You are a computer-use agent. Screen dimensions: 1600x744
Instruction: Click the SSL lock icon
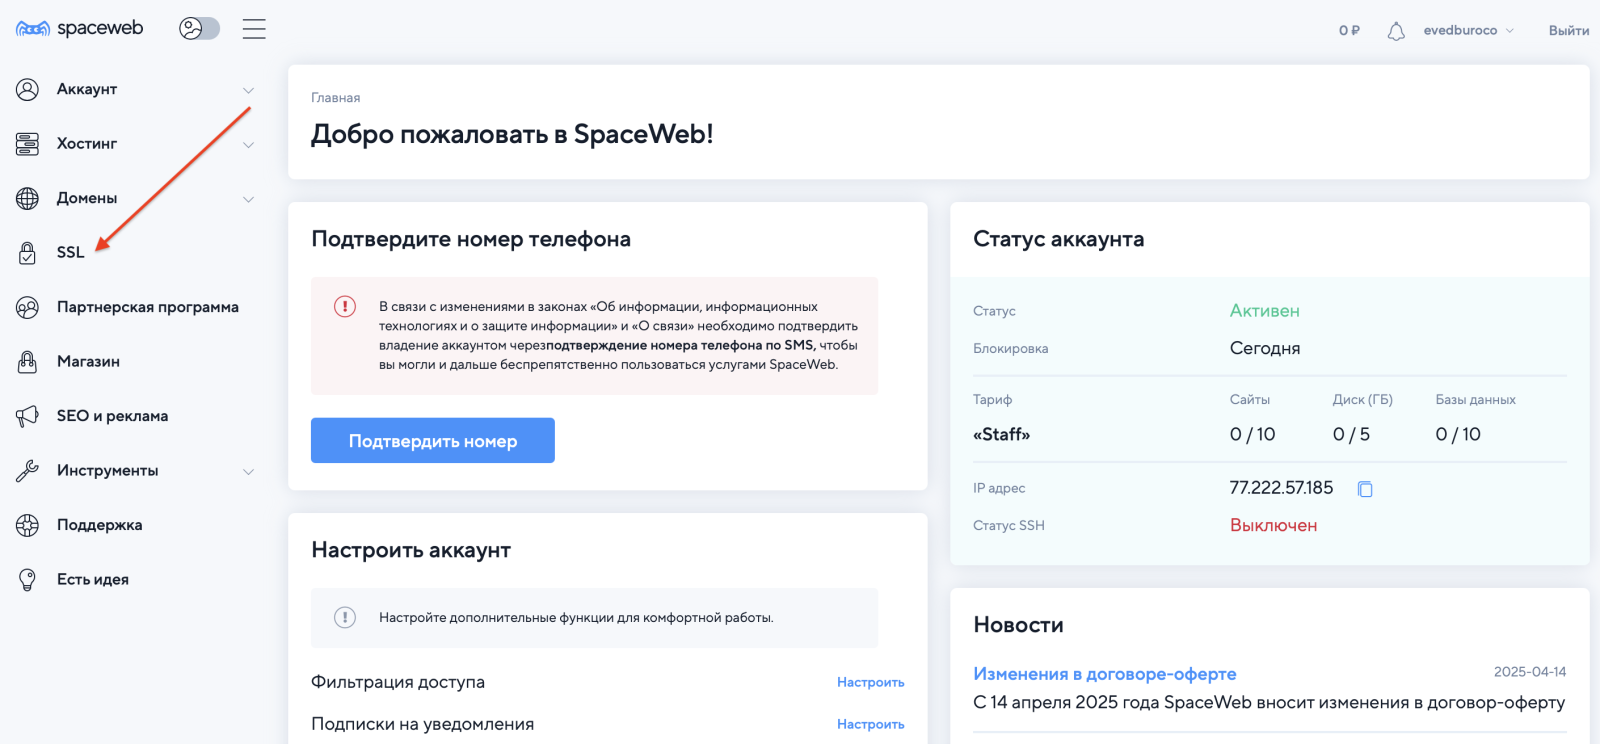27,253
